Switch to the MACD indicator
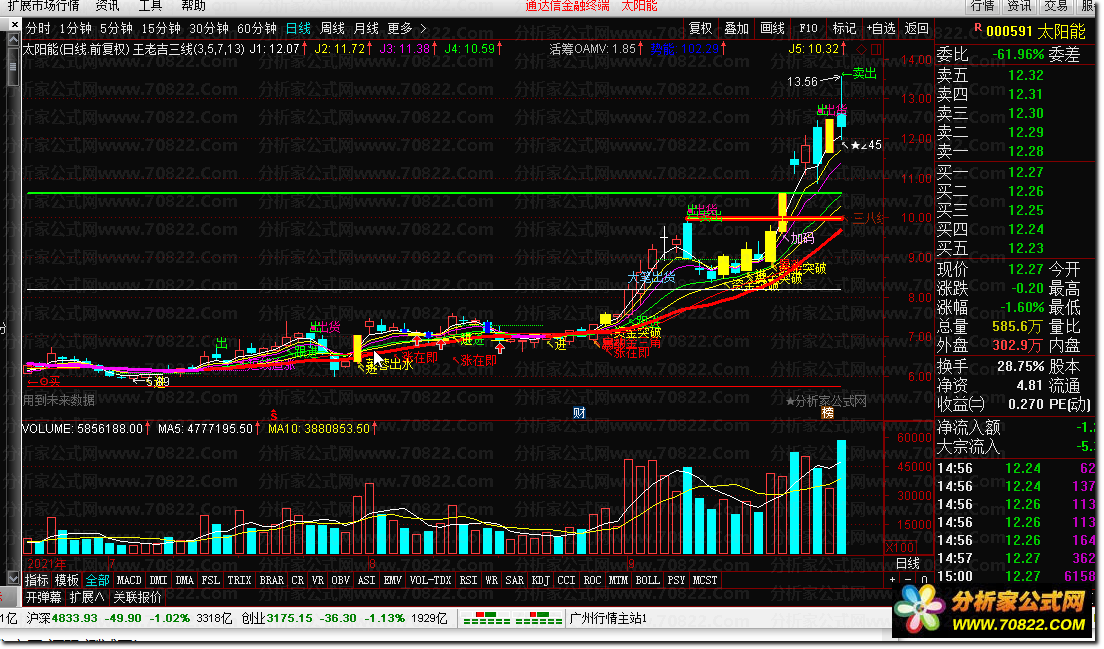 (x=129, y=580)
